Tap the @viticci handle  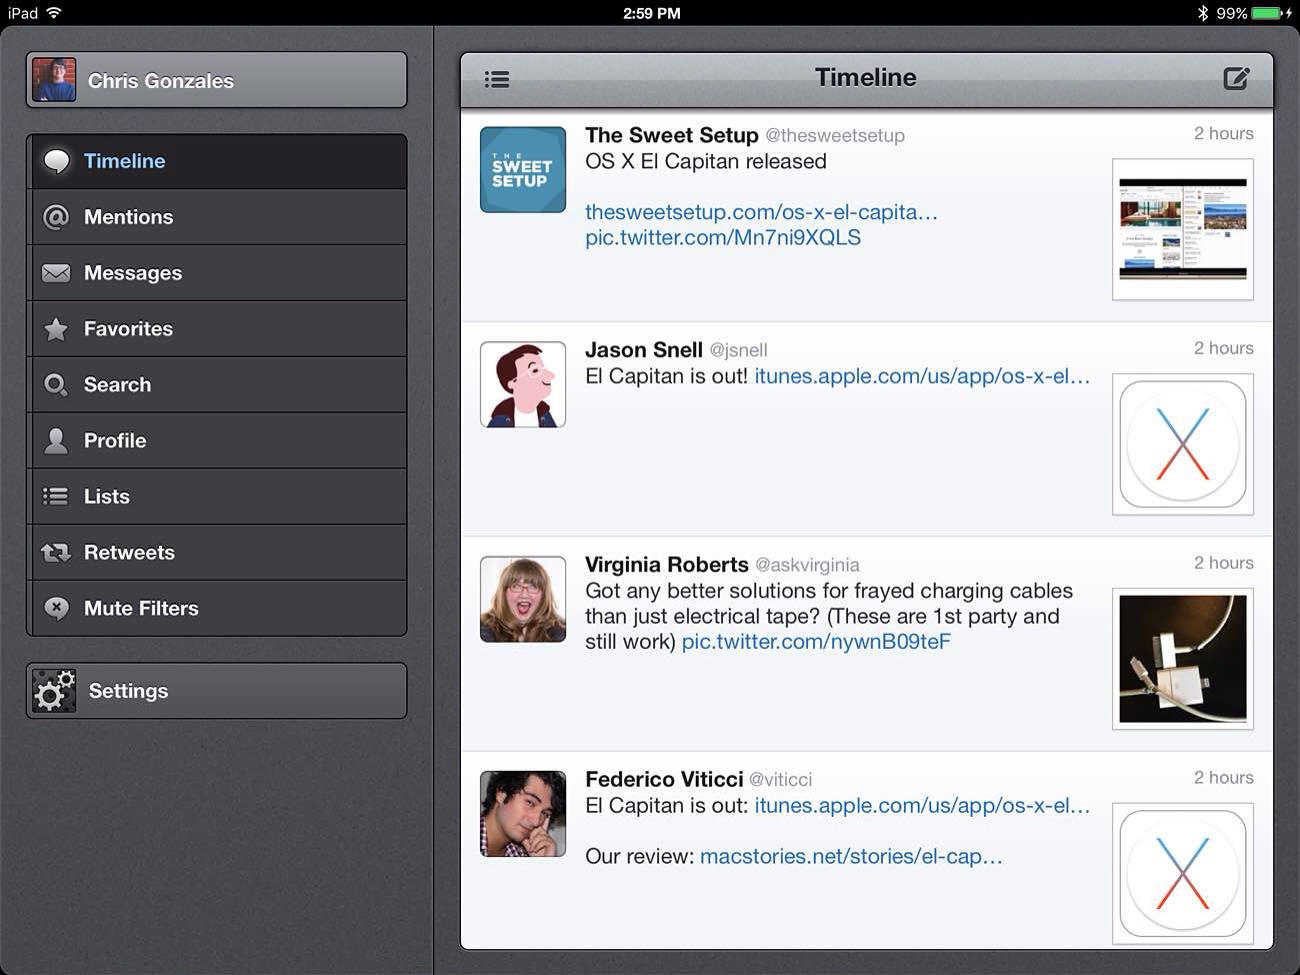pos(781,780)
